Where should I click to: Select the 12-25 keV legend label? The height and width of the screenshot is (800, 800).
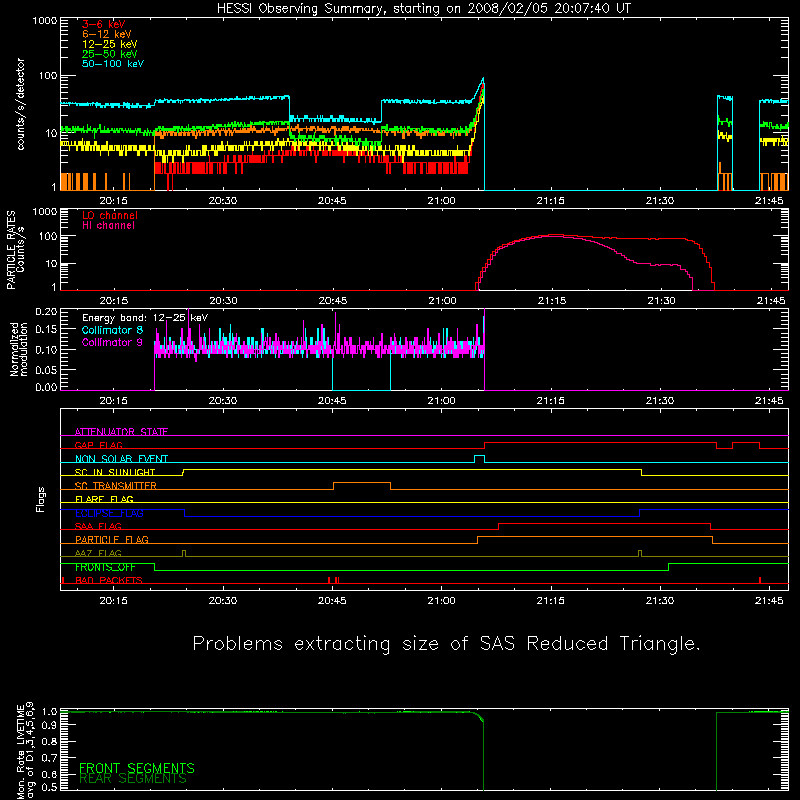[110, 44]
